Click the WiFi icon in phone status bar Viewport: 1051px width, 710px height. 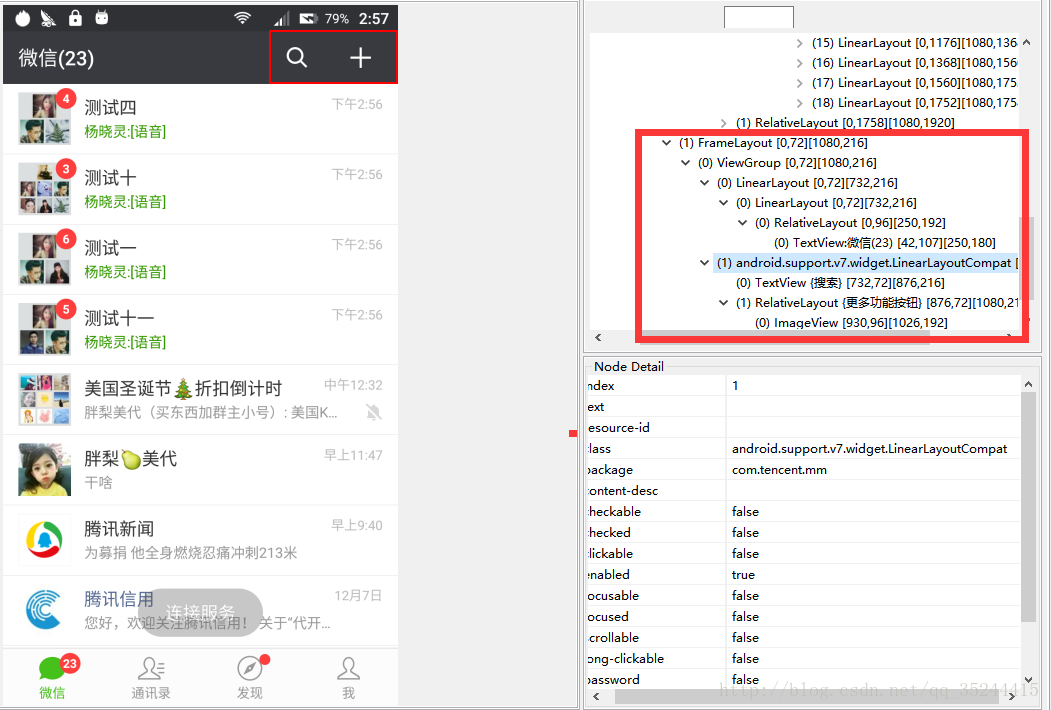point(242,18)
